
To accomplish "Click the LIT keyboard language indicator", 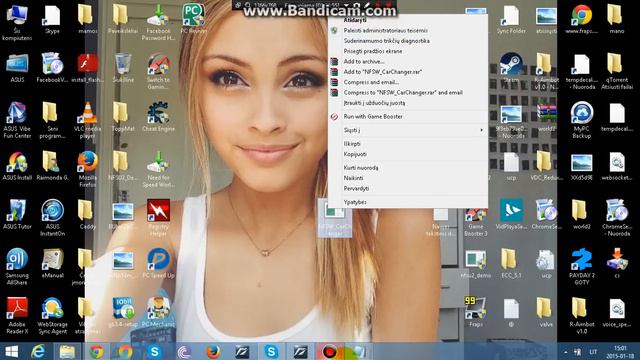I will (593, 352).
